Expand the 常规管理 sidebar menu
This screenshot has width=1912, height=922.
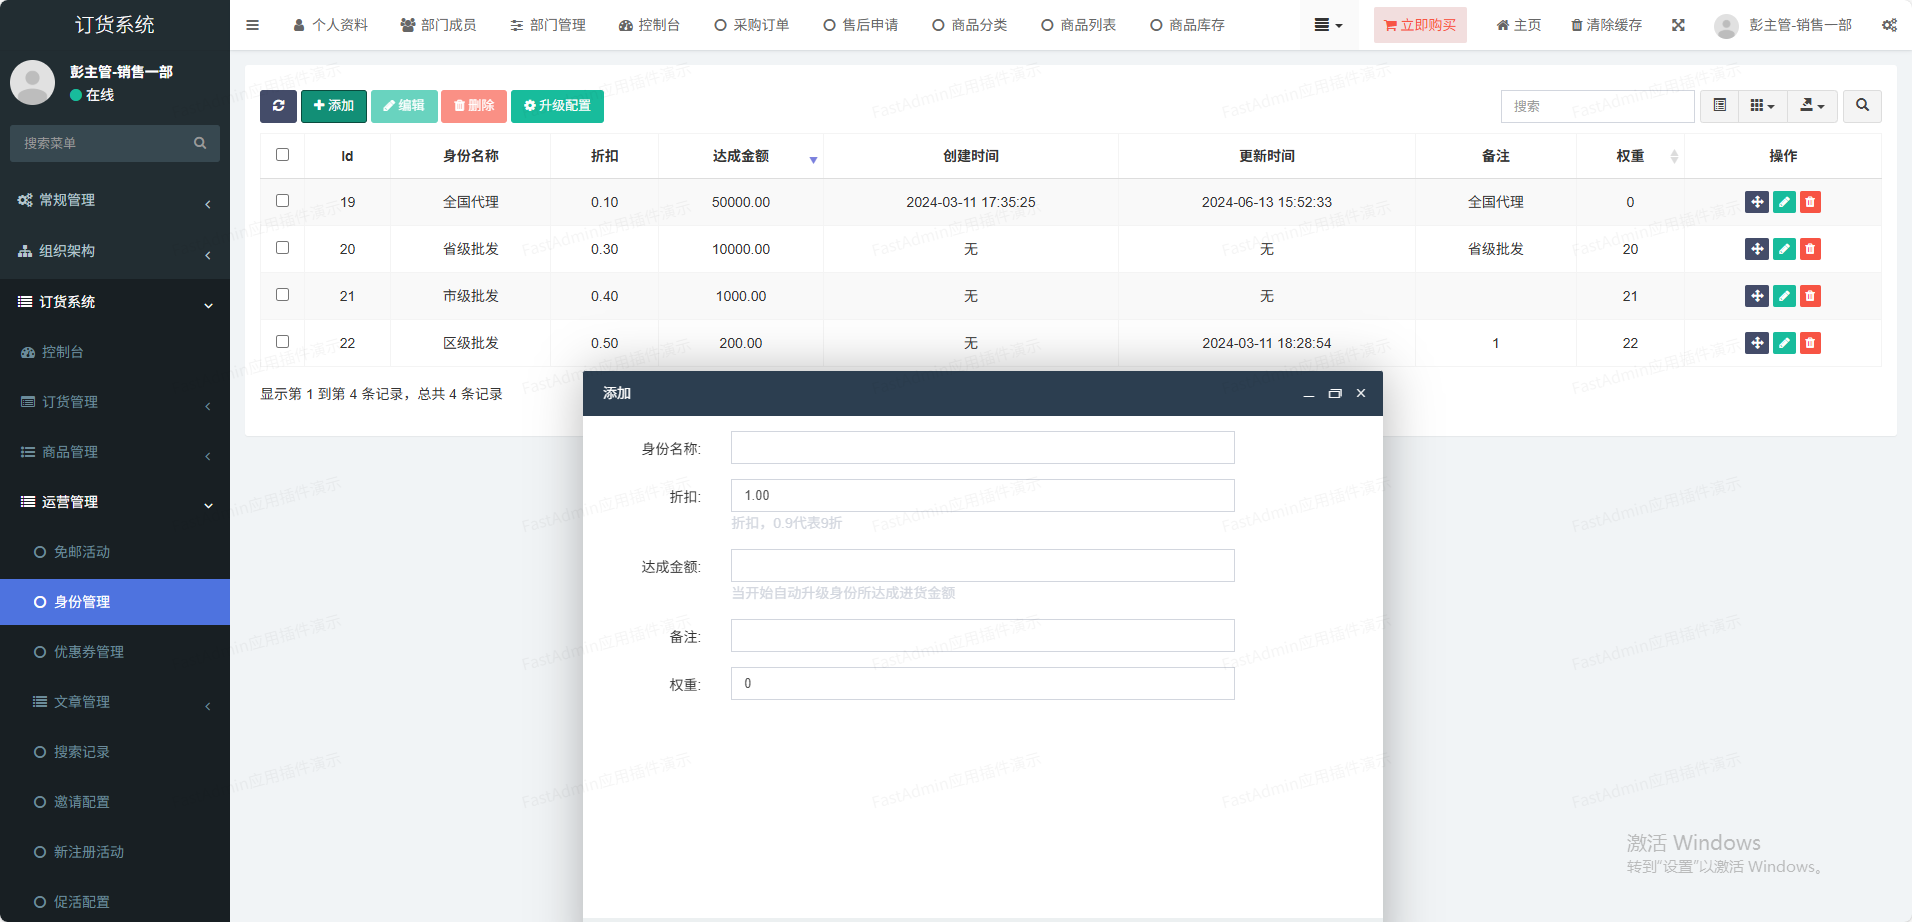click(x=114, y=200)
